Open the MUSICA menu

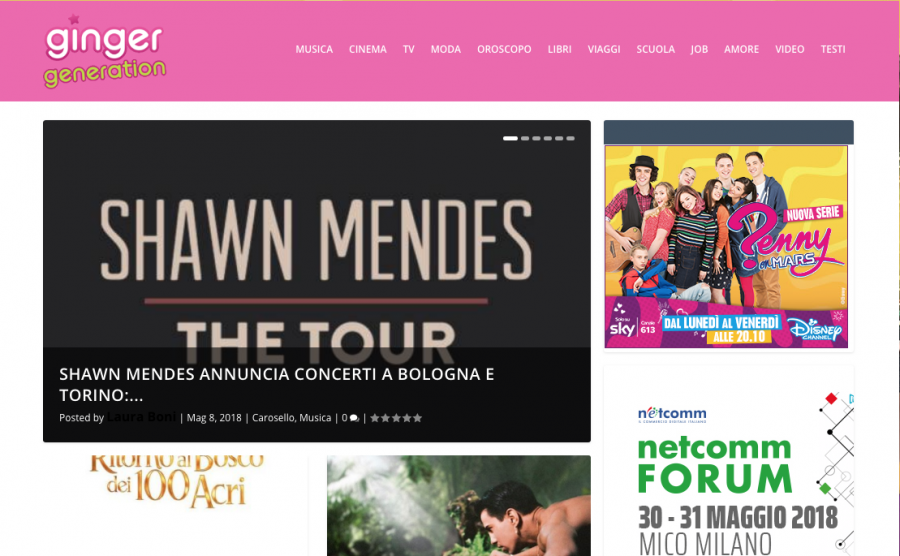tap(314, 49)
